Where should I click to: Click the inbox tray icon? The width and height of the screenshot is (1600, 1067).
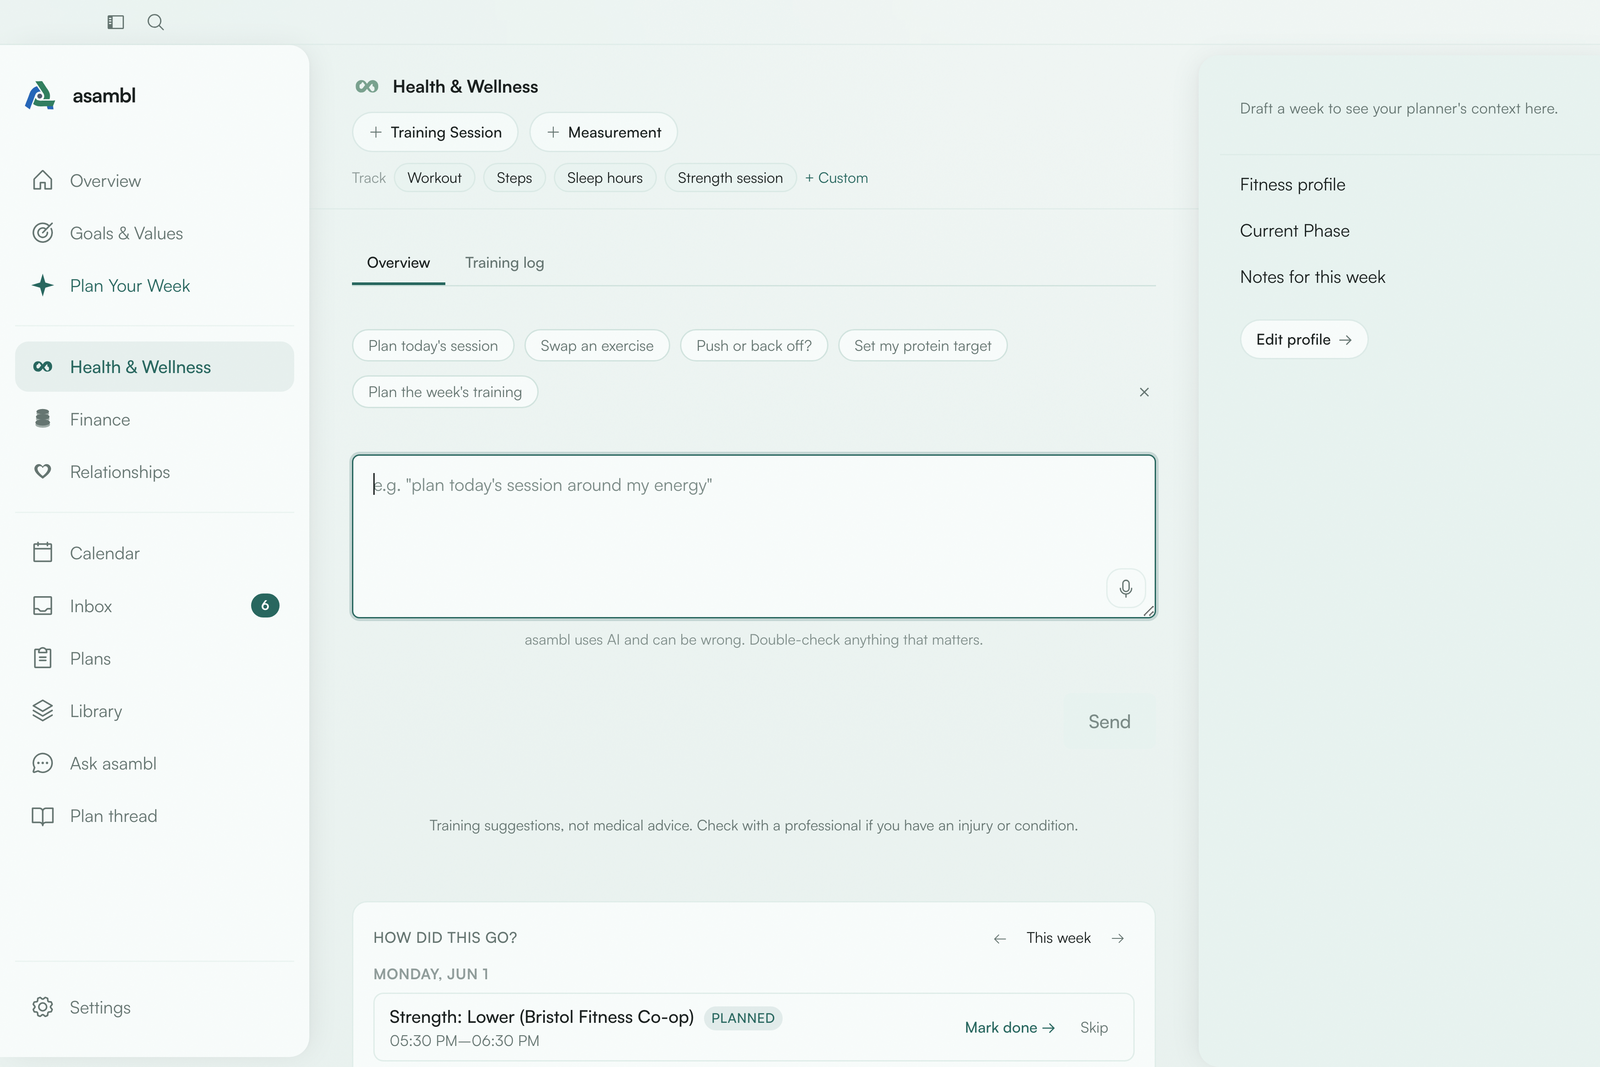tap(43, 606)
